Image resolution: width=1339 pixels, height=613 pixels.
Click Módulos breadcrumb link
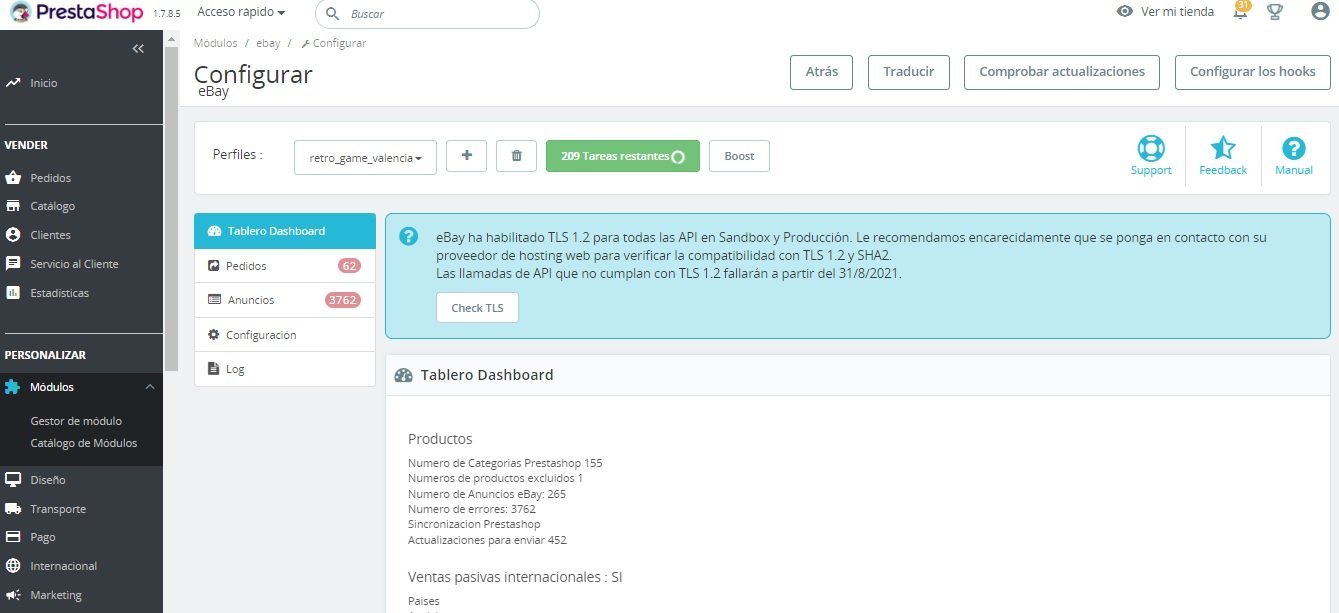pos(215,43)
